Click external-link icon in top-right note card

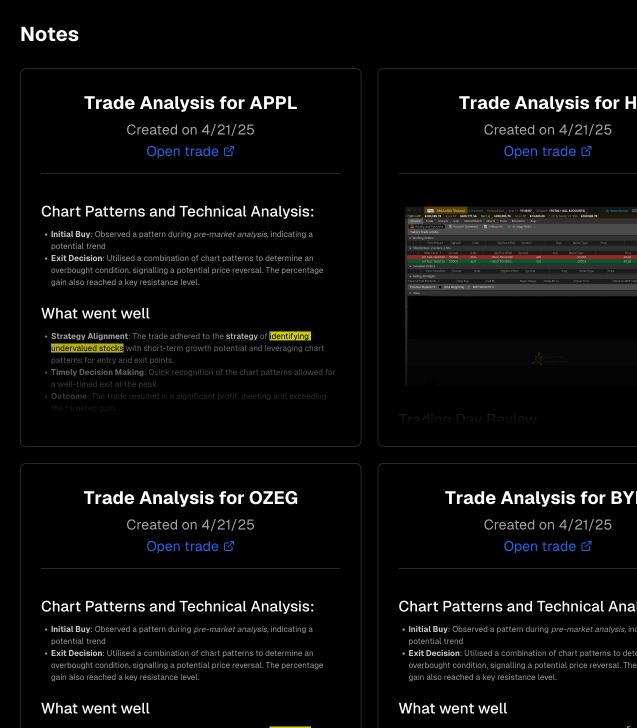(586, 151)
